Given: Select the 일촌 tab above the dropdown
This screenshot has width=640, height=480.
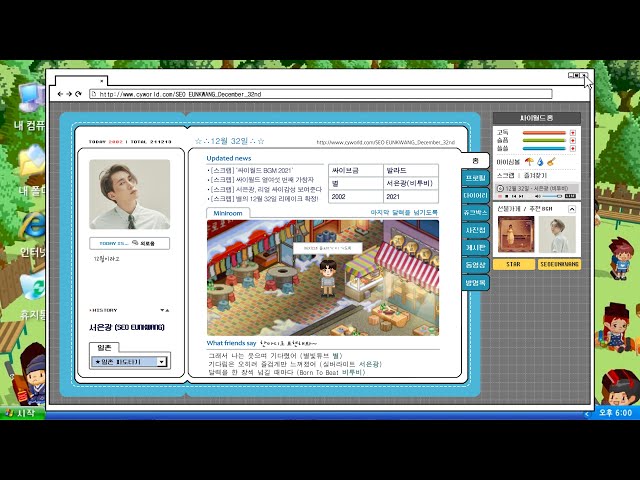Looking at the screenshot, I should point(104,348).
